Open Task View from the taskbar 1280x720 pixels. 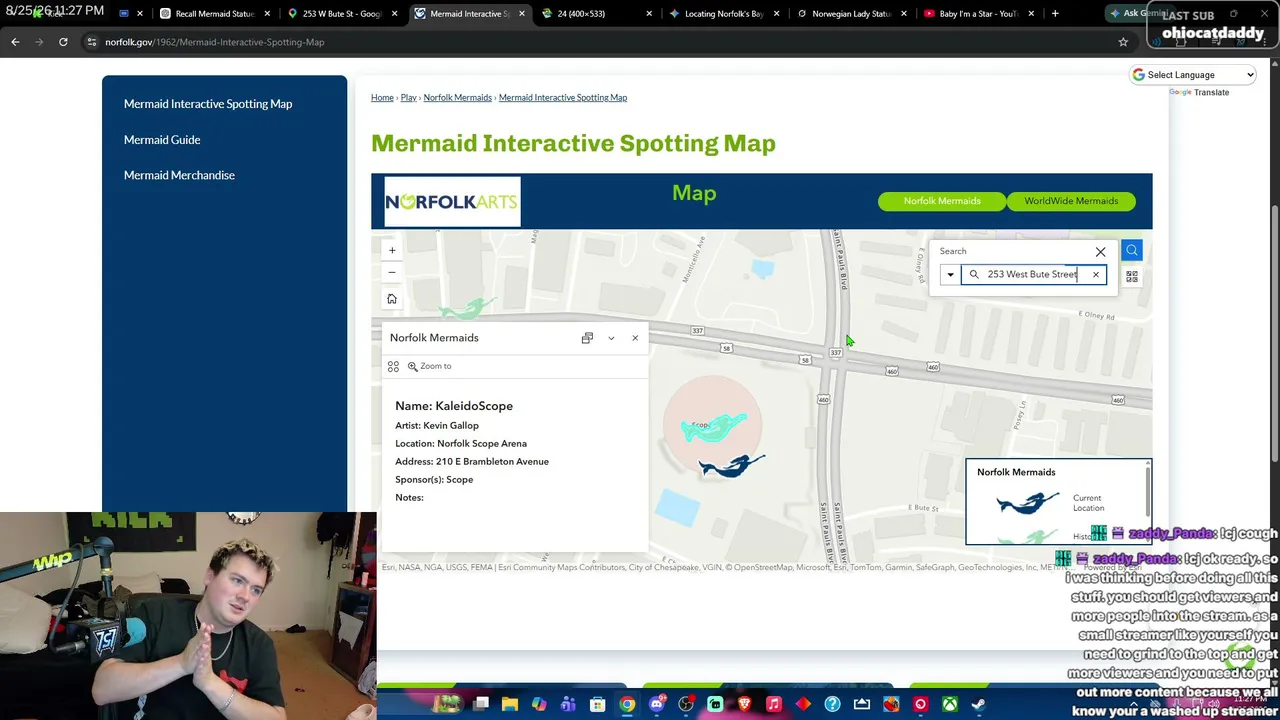(481, 704)
